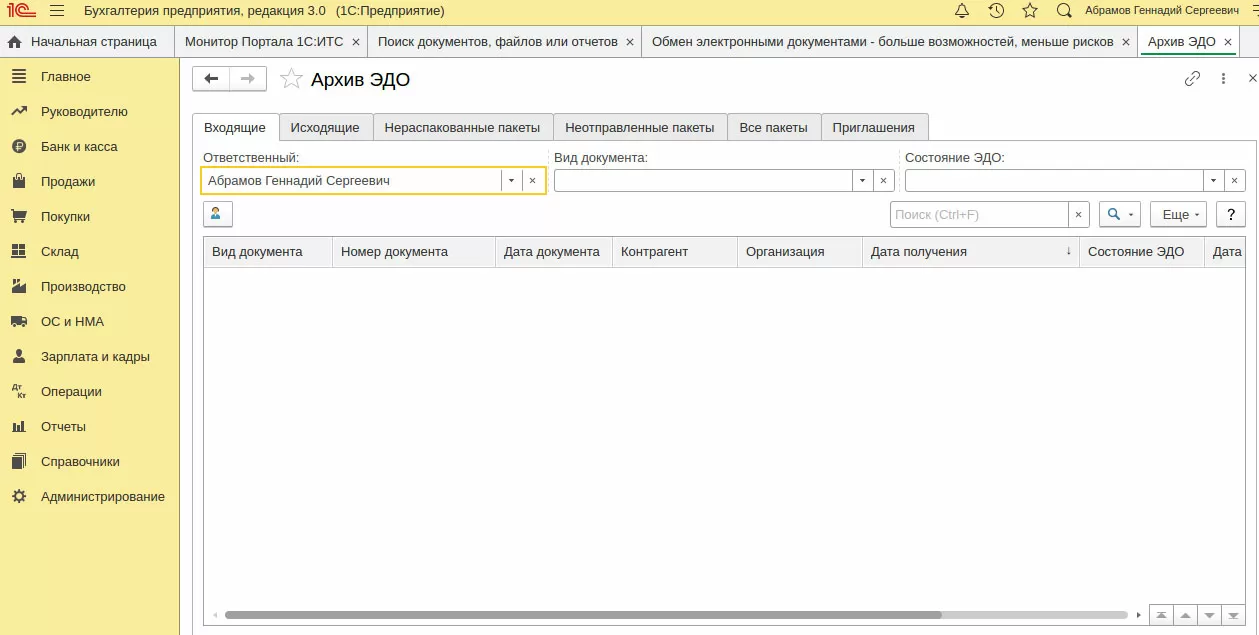This screenshot has height=635, width=1259.
Task: Clear the Ответственный field
Action: tap(533, 181)
